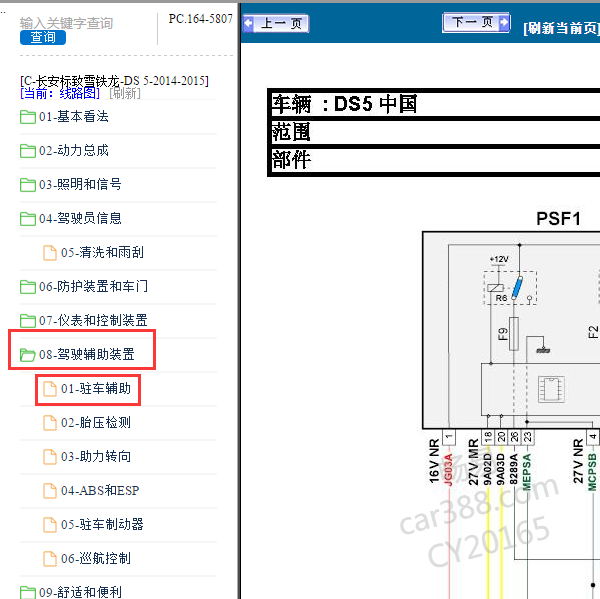
Task: Expand the 01-基本看法 folder
Action: [x=73, y=116]
